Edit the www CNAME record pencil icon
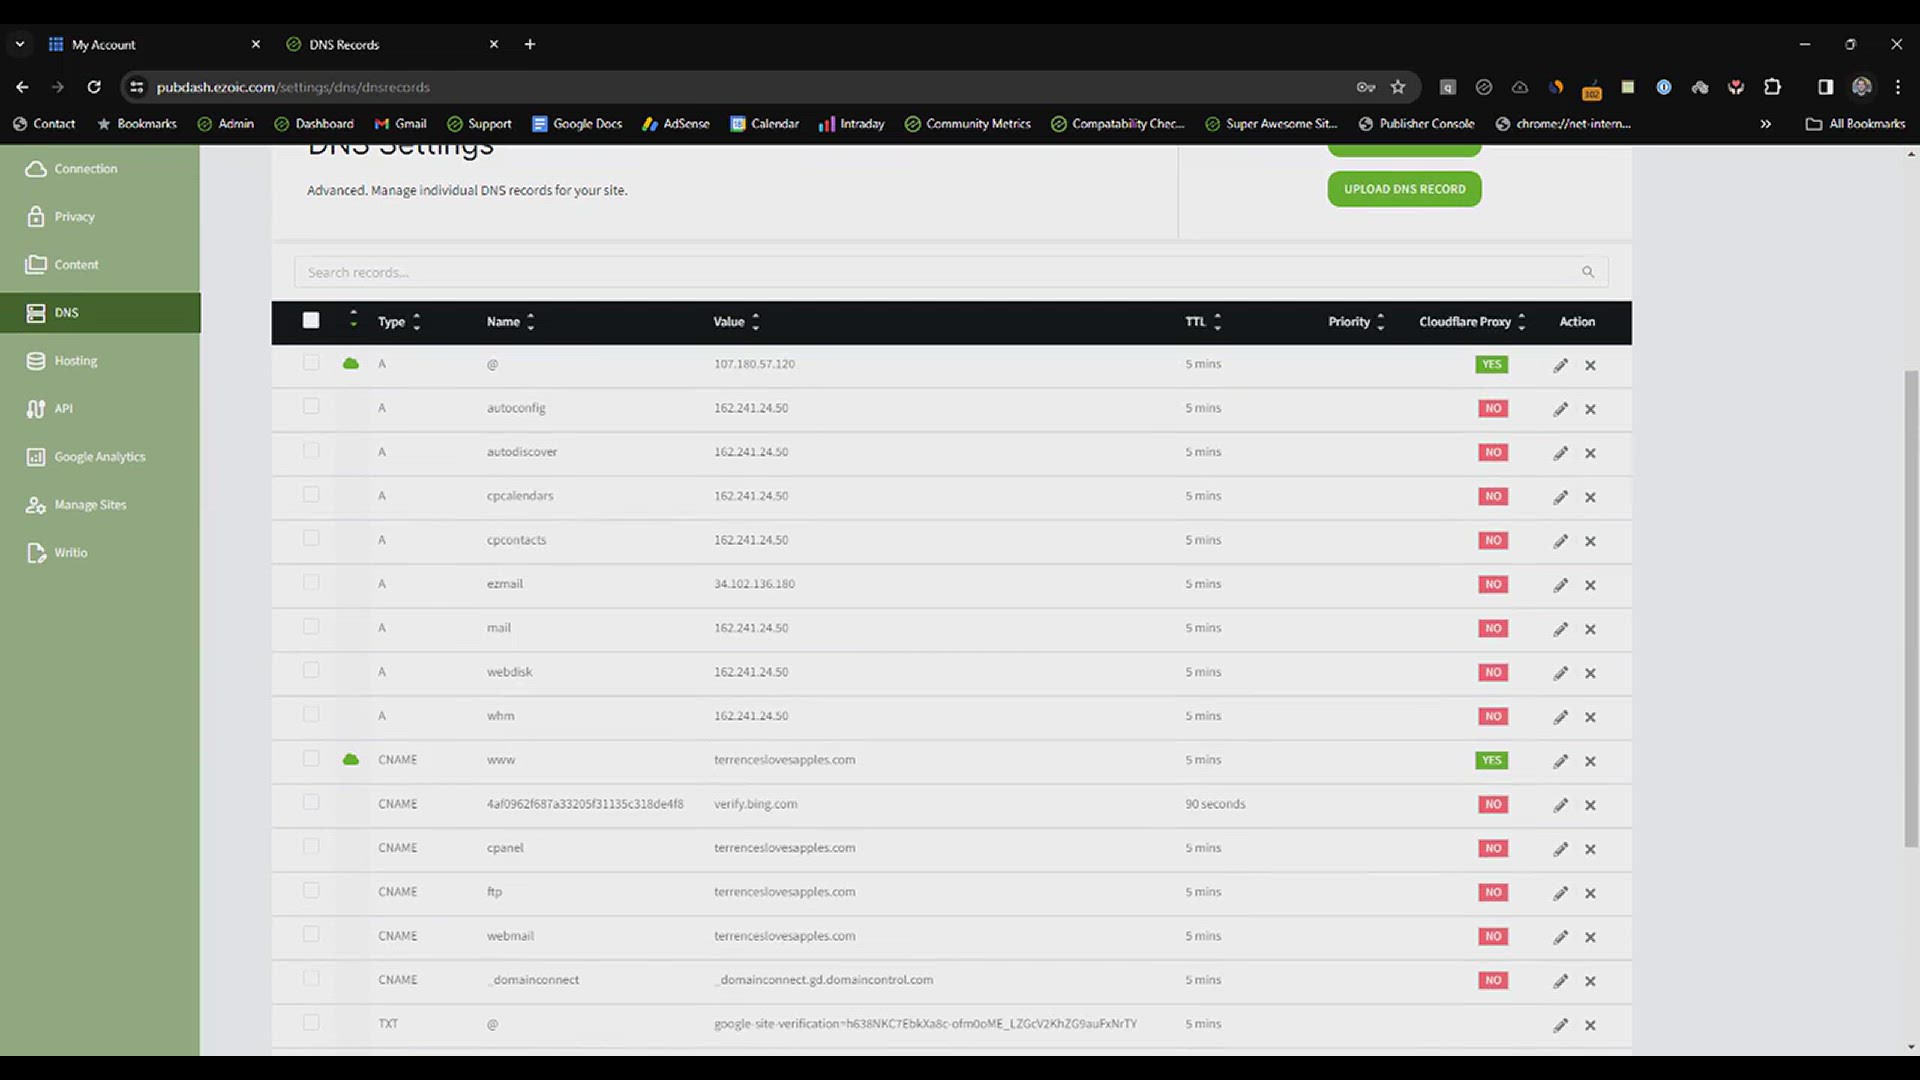Screen dimensions: 1920x1080 [x=1560, y=761]
